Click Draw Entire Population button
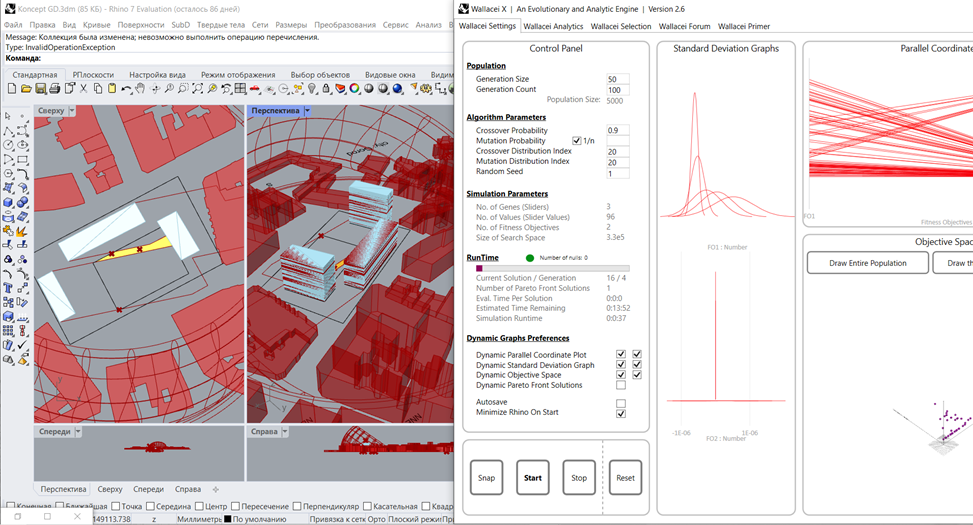Image resolution: width=973 pixels, height=525 pixels. click(868, 262)
